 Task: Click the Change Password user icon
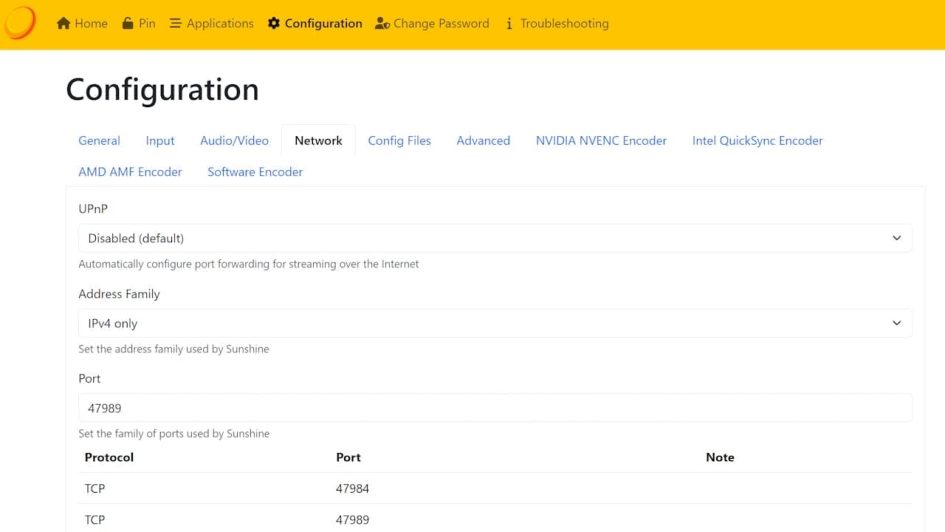pyautogui.click(x=382, y=23)
